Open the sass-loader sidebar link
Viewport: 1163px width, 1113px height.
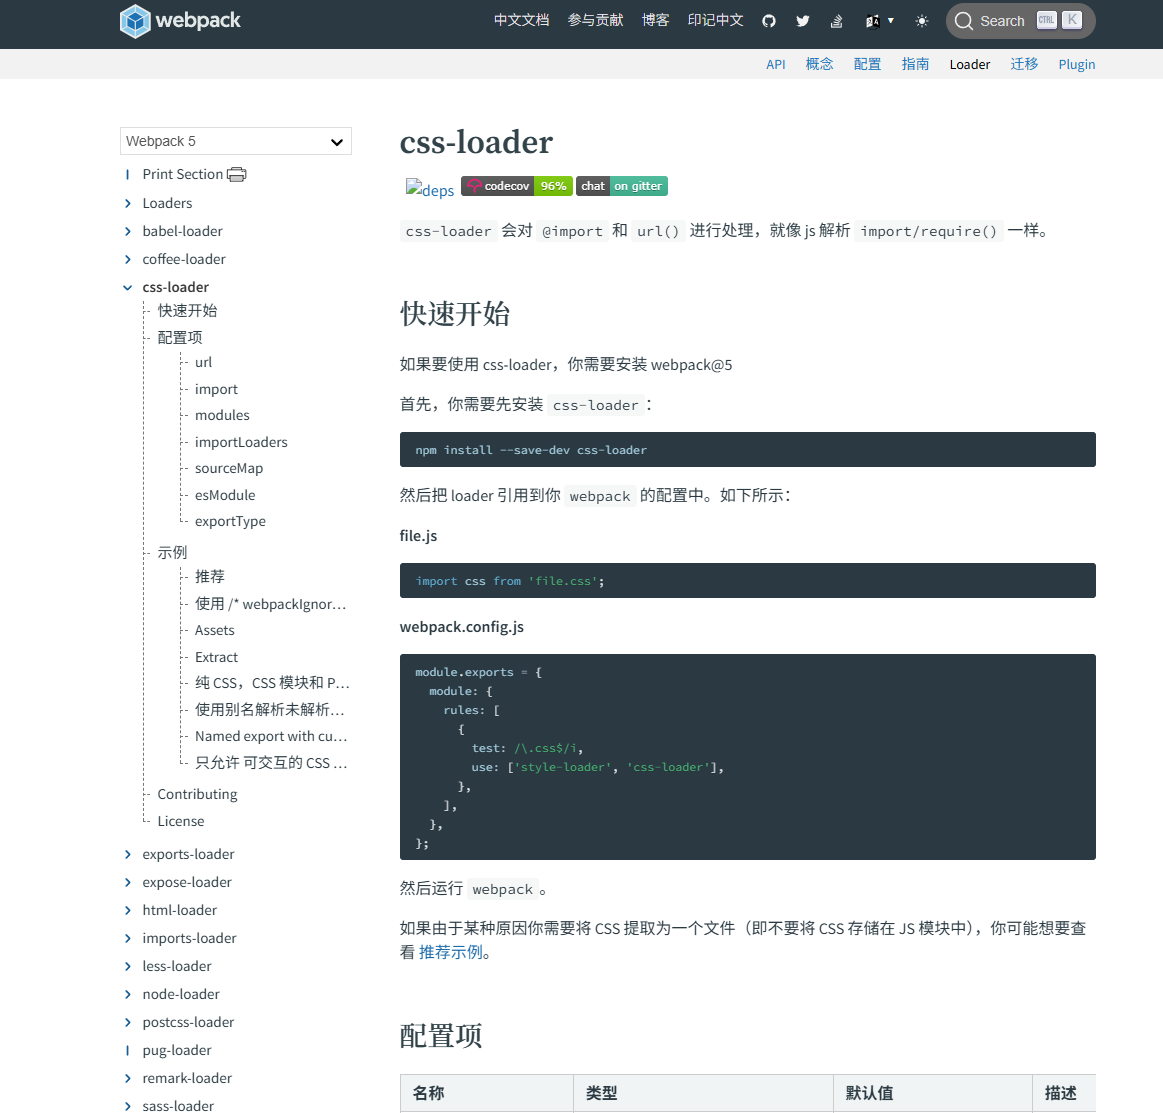178,1106
